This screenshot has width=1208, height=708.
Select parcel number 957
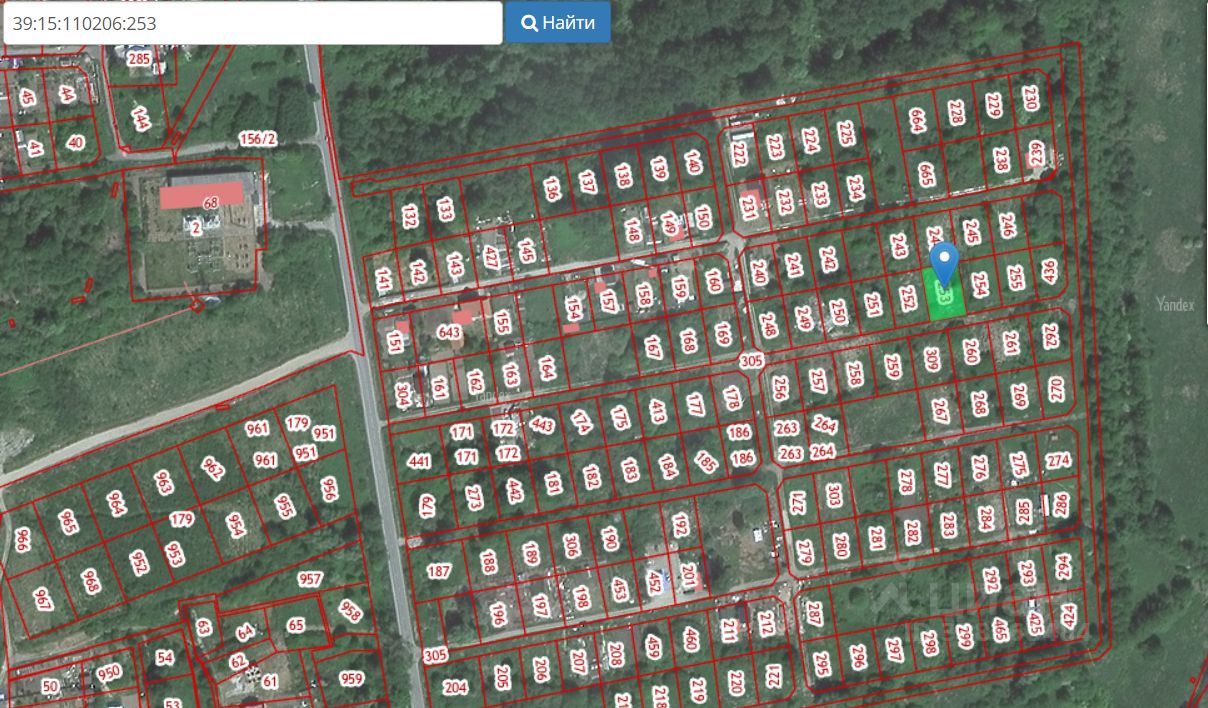310,579
